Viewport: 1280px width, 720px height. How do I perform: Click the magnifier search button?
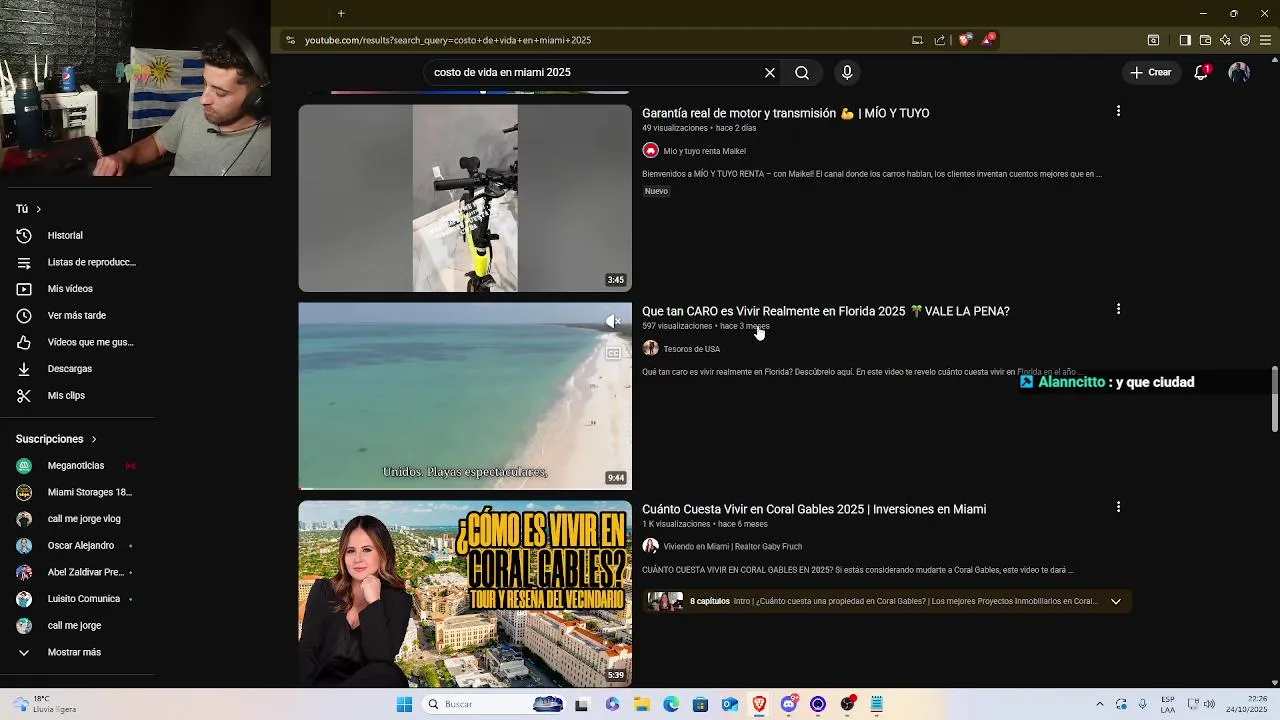802,73
